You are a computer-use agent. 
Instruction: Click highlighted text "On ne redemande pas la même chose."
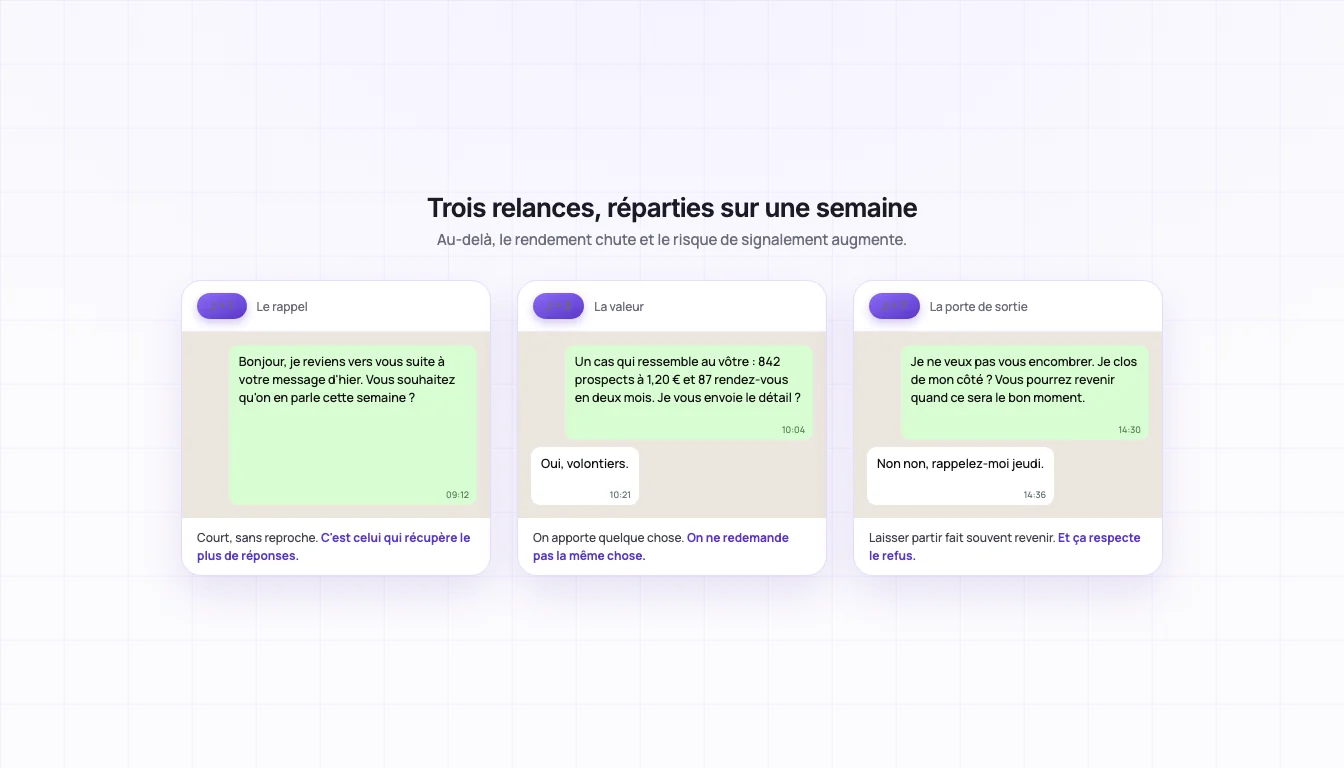coord(661,547)
